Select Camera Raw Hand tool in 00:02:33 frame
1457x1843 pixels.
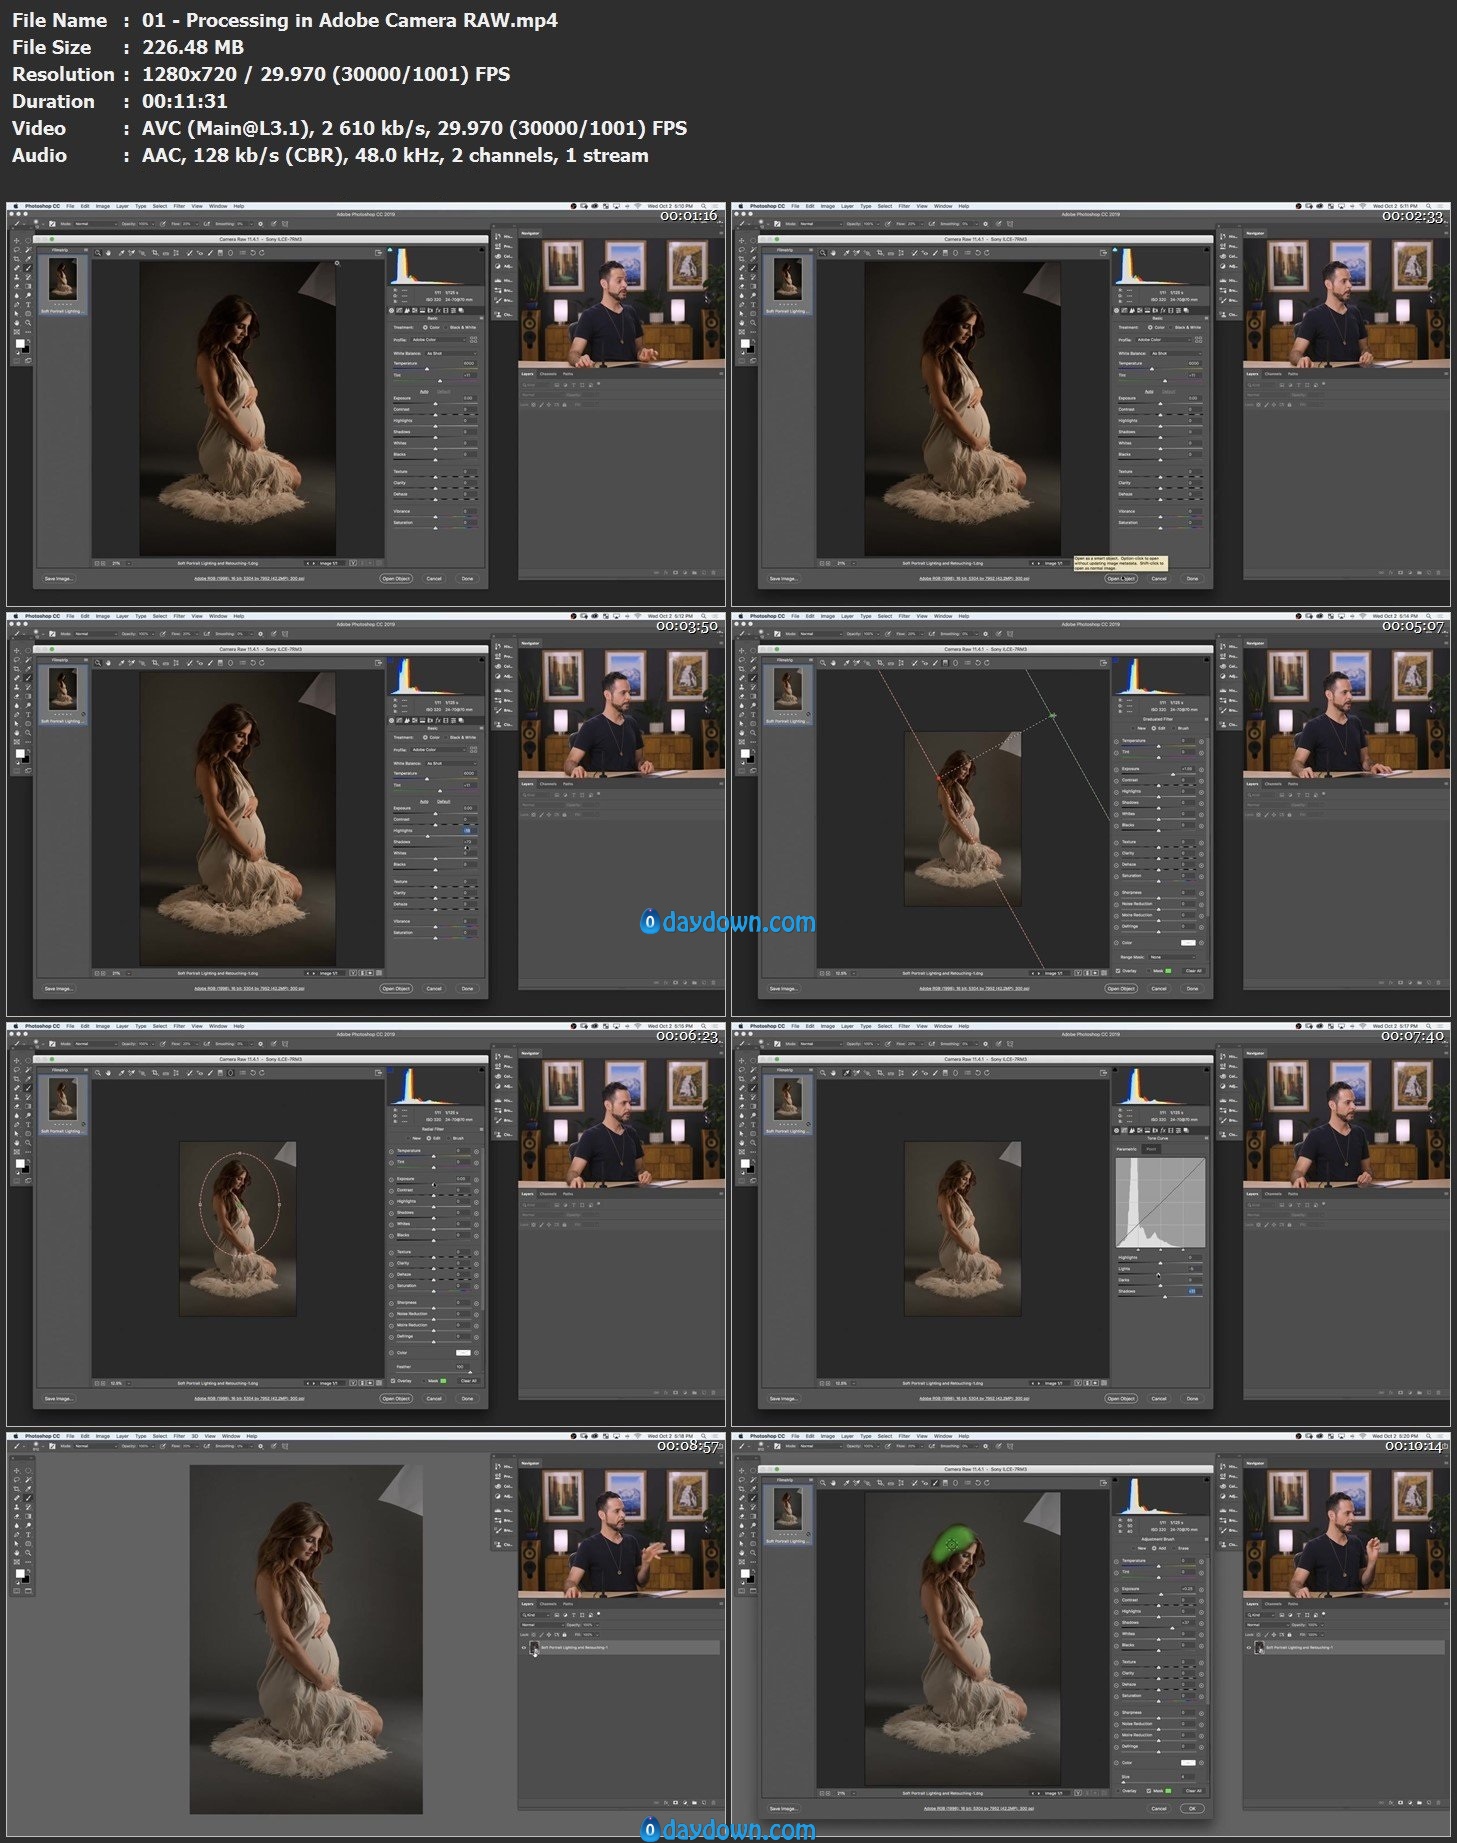coord(834,253)
